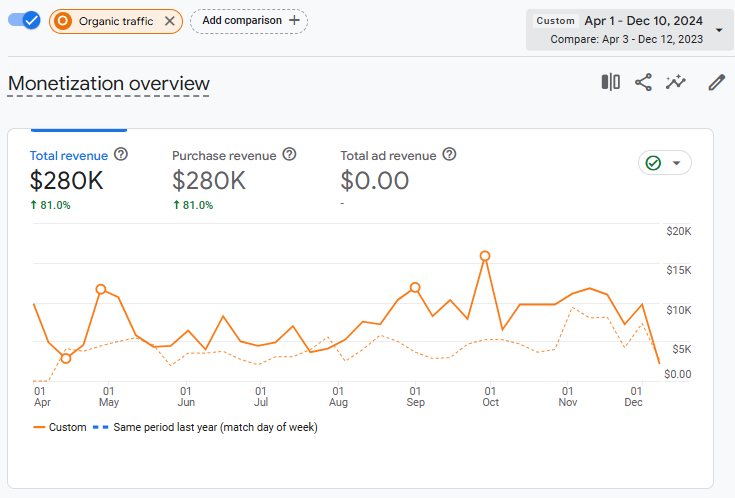Click the plus in Add comparison
Image resolution: width=735 pixels, height=498 pixels.
click(293, 20)
